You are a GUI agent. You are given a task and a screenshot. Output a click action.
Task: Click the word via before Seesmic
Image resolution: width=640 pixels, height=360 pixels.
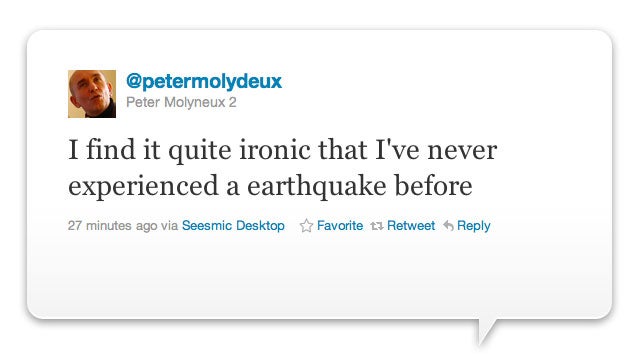[x=169, y=226]
